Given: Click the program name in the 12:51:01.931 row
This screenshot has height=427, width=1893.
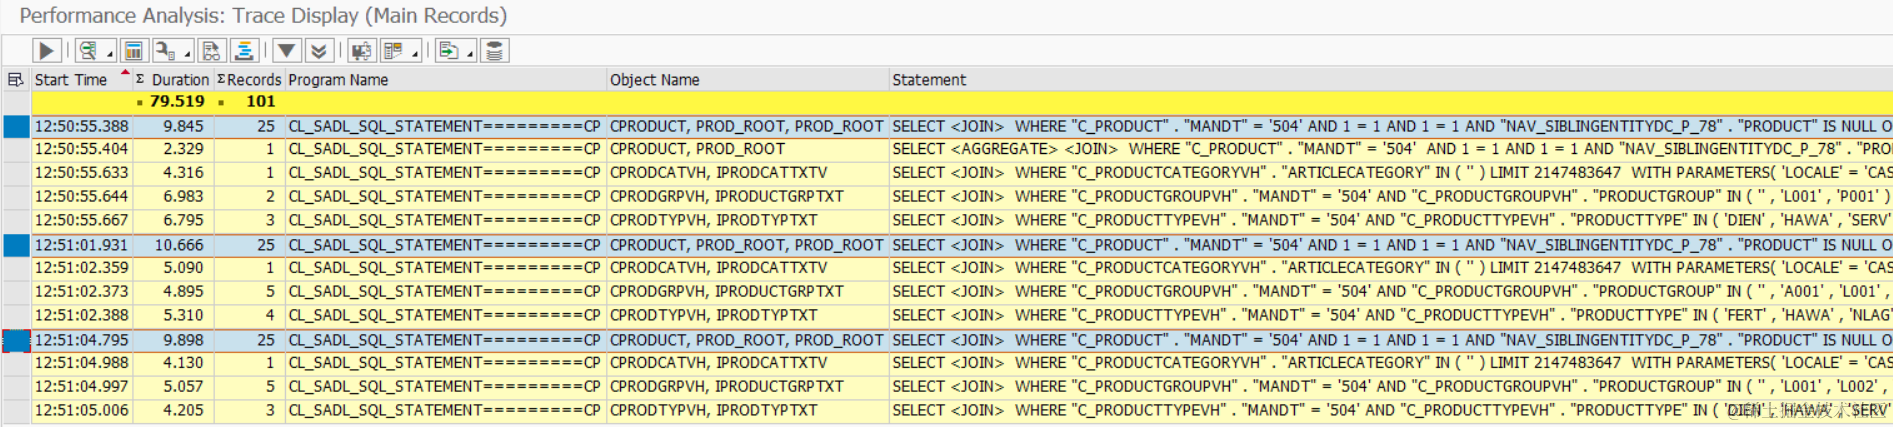Looking at the screenshot, I should (x=444, y=245).
